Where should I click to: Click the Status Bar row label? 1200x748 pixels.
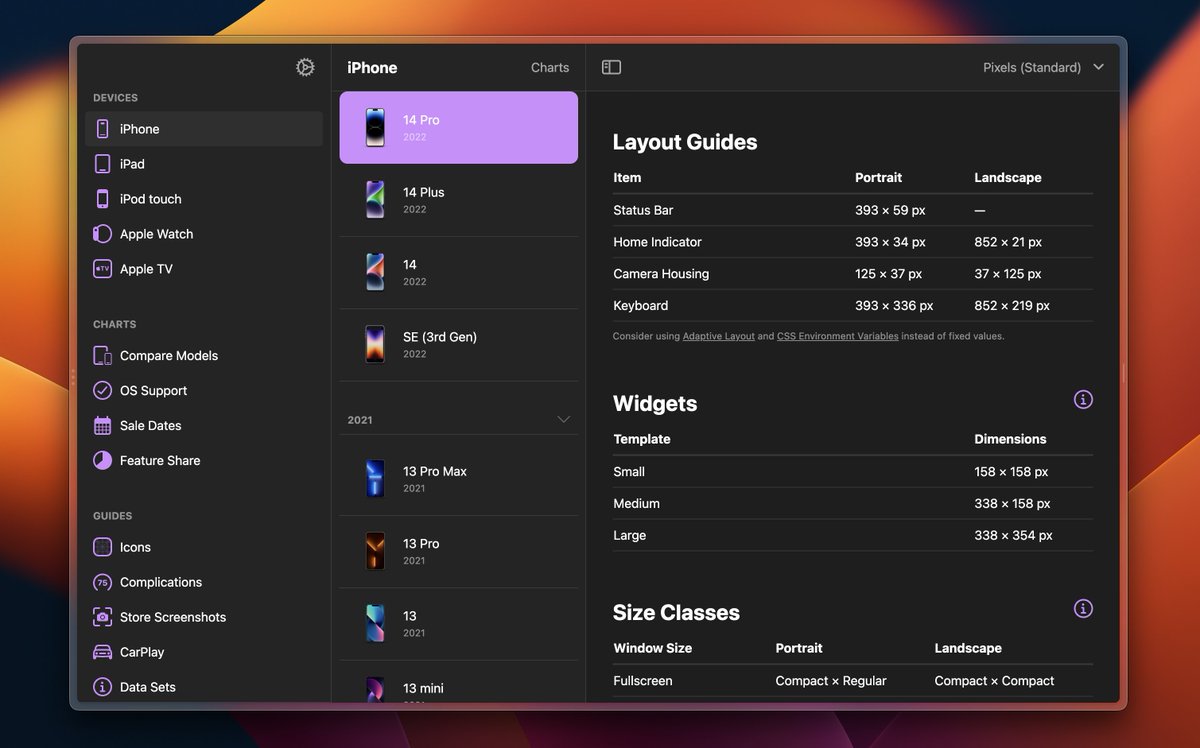tap(643, 210)
